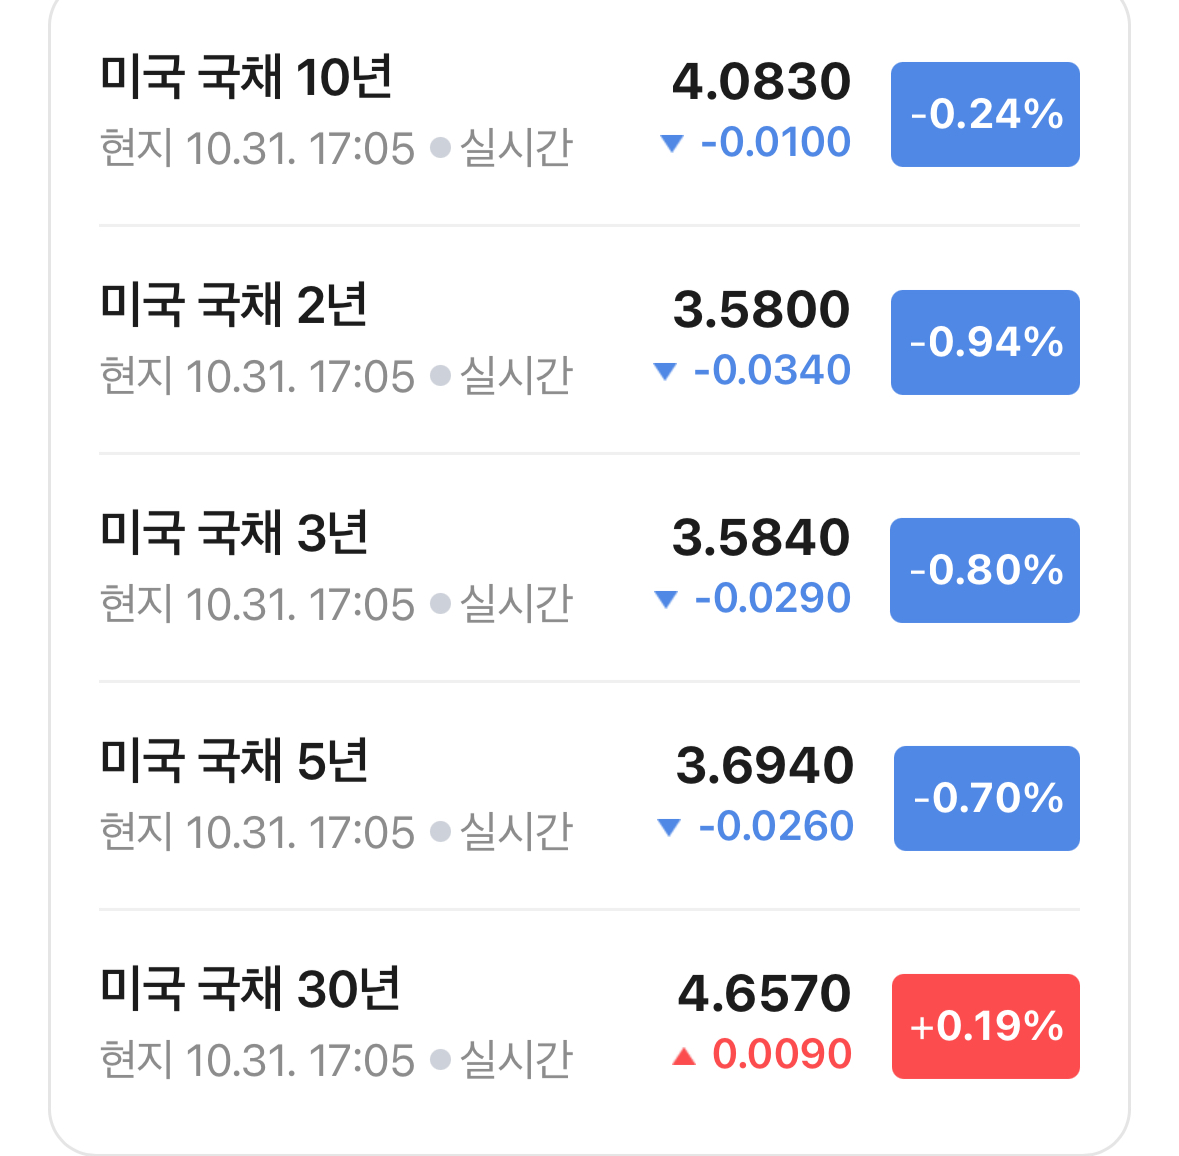1179x1156 pixels.
Task: Click the -0.70% change badge
Action: pyautogui.click(x=987, y=798)
